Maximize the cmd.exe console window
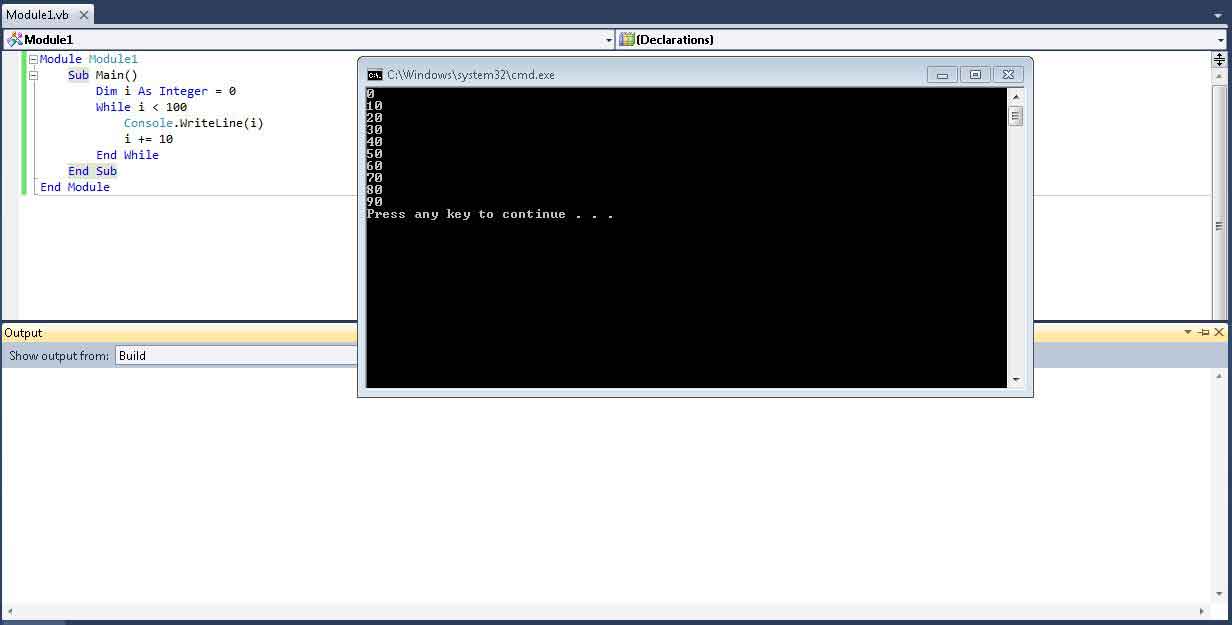Image resolution: width=1232 pixels, height=625 pixels. (x=975, y=75)
